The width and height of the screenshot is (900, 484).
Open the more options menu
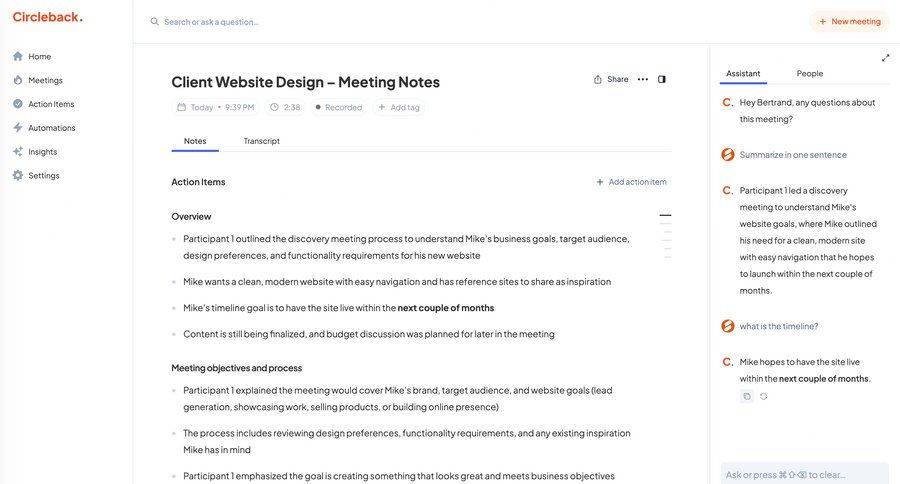[643, 79]
